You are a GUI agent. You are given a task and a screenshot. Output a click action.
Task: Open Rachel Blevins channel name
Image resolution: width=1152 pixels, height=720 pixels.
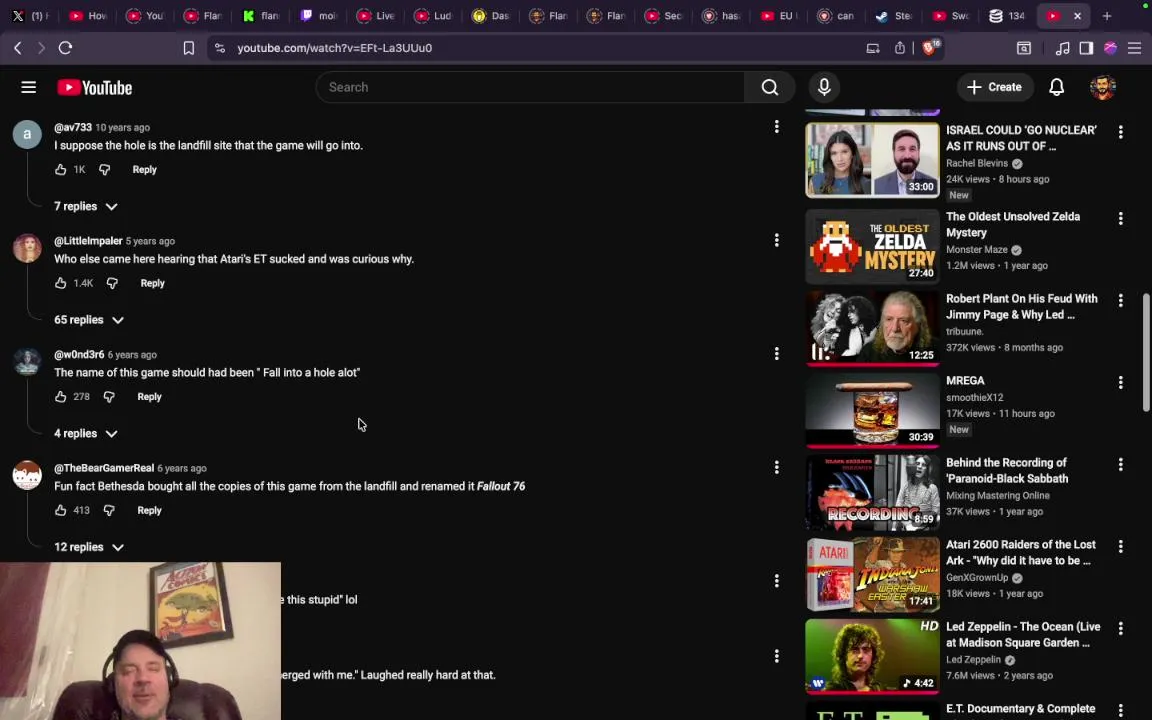click(x=976, y=163)
